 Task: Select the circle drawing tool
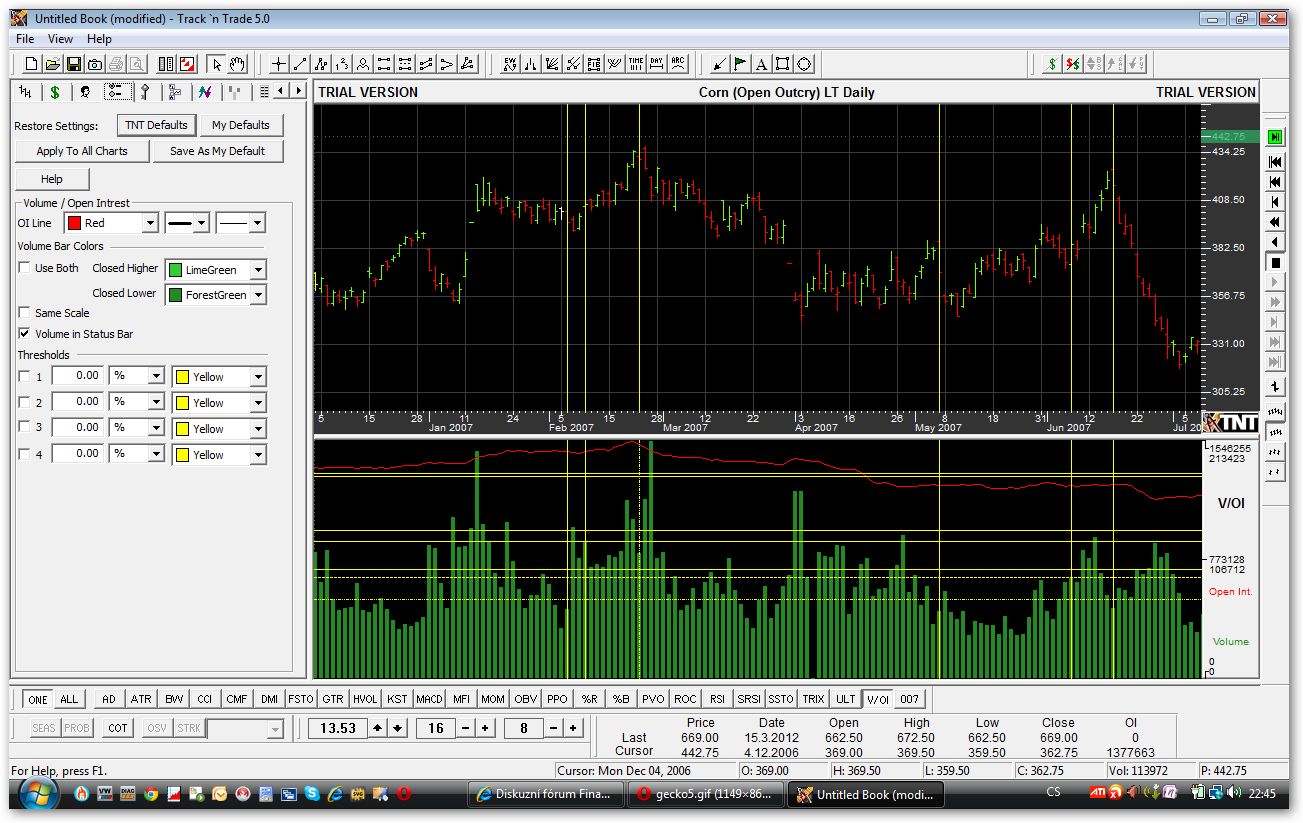[x=804, y=64]
